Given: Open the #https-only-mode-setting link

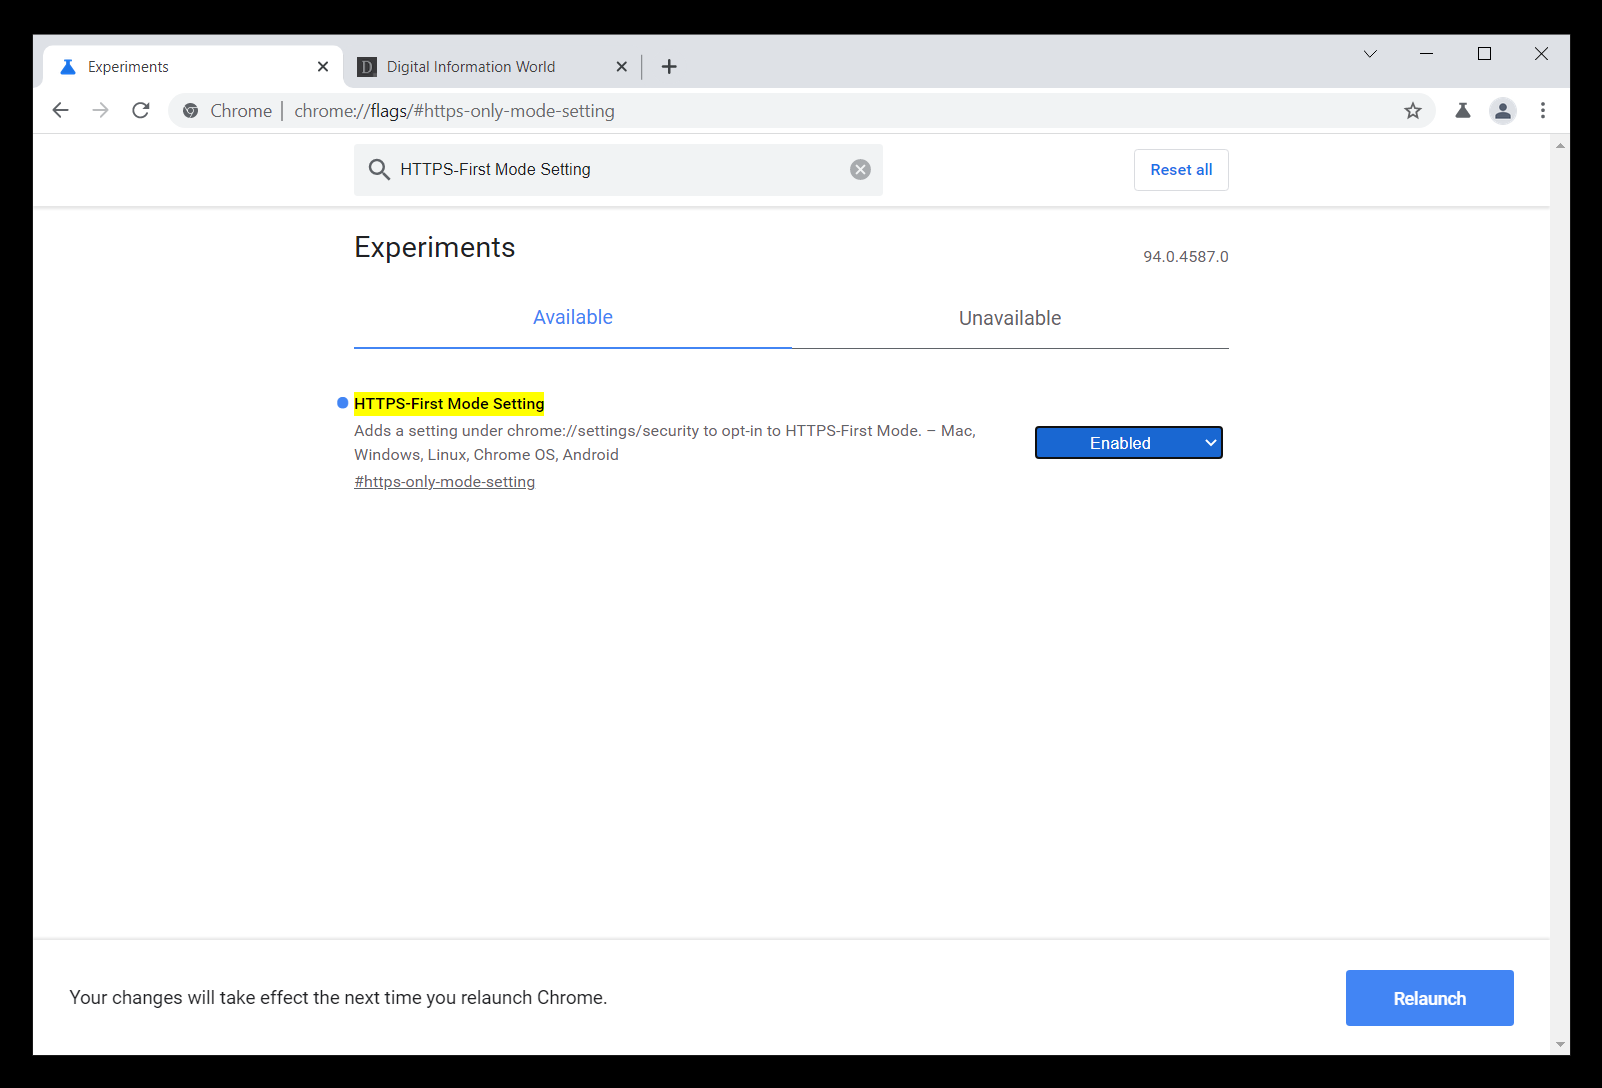Looking at the screenshot, I should 444,481.
